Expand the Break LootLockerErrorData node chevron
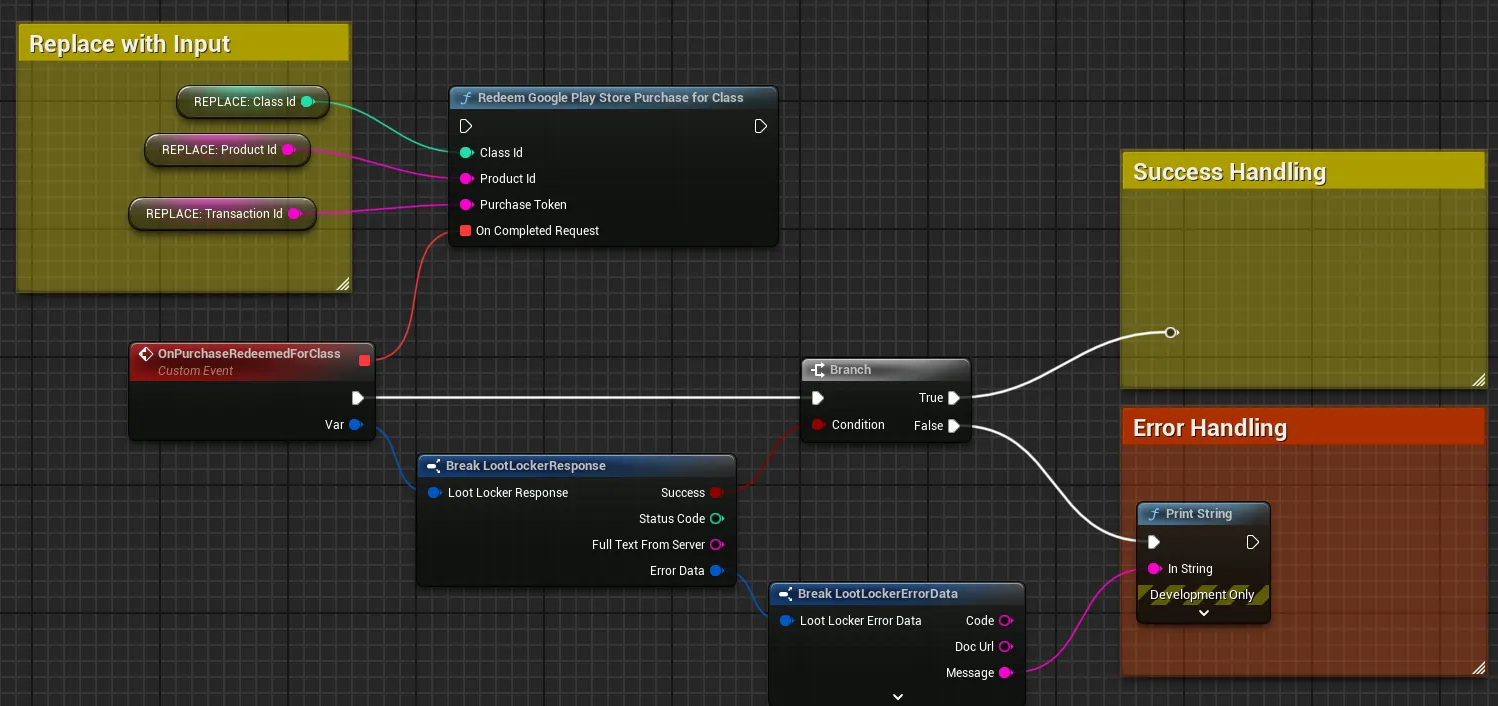This screenshot has height=706, width=1498. pos(898,696)
